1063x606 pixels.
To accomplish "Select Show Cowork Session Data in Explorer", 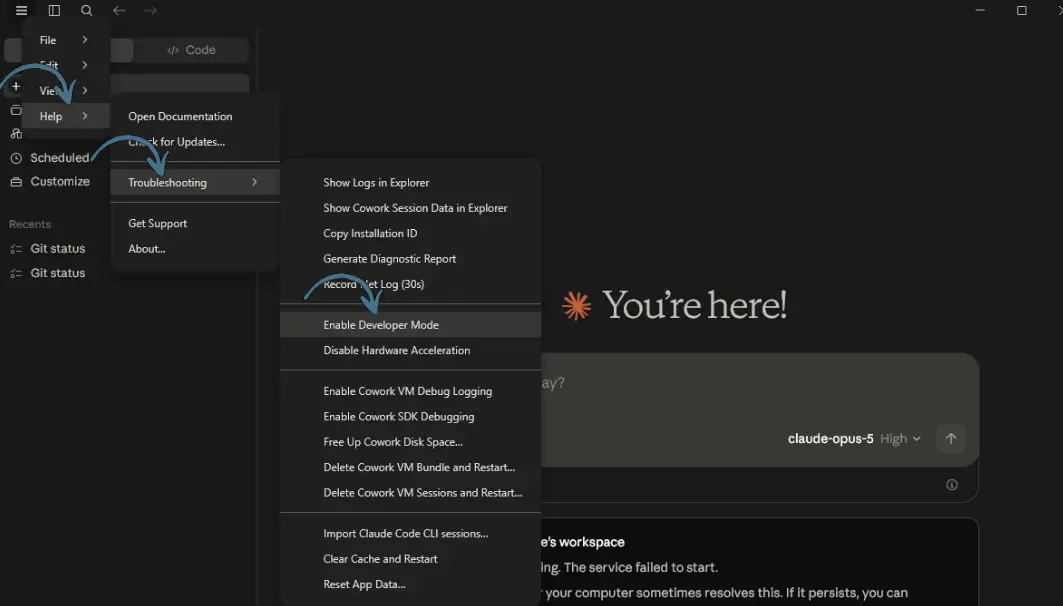I will click(x=410, y=208).
